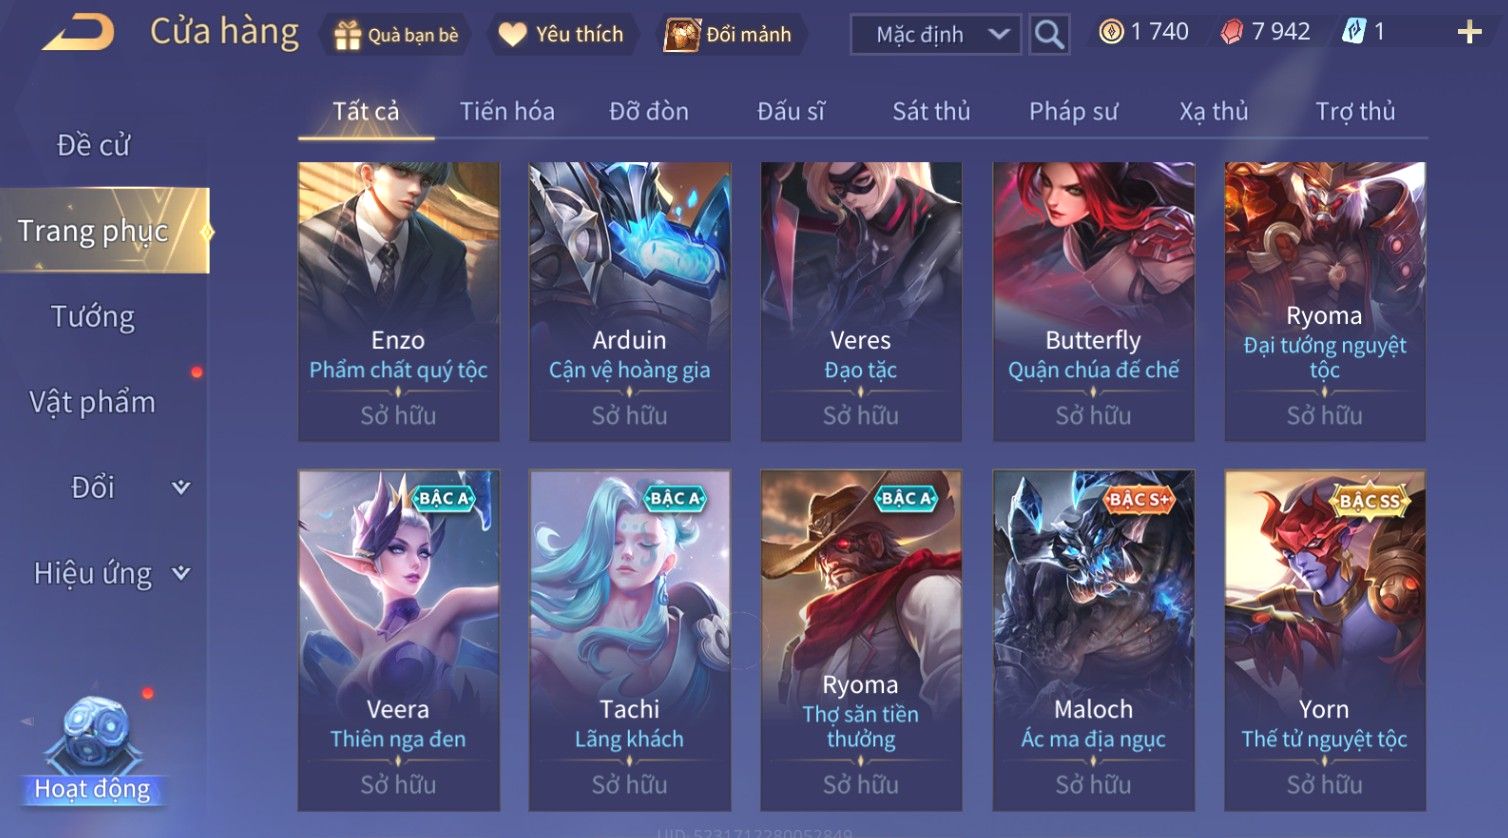Switch to the Pháp sư tab
1508x838 pixels.
tap(1073, 111)
